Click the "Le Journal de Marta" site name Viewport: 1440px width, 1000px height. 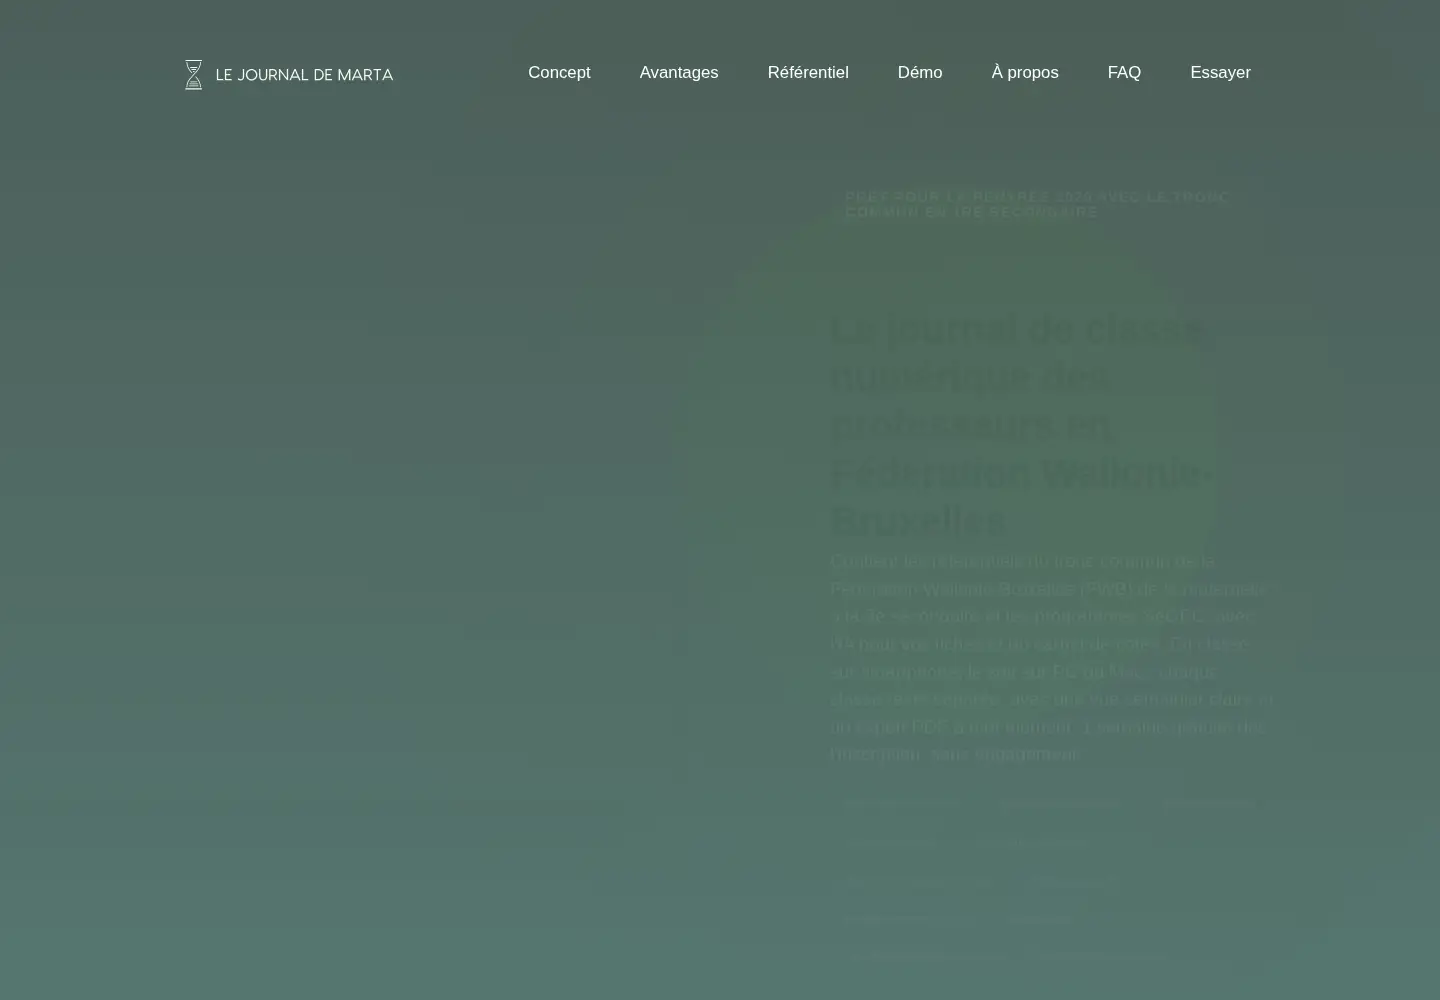coord(304,75)
